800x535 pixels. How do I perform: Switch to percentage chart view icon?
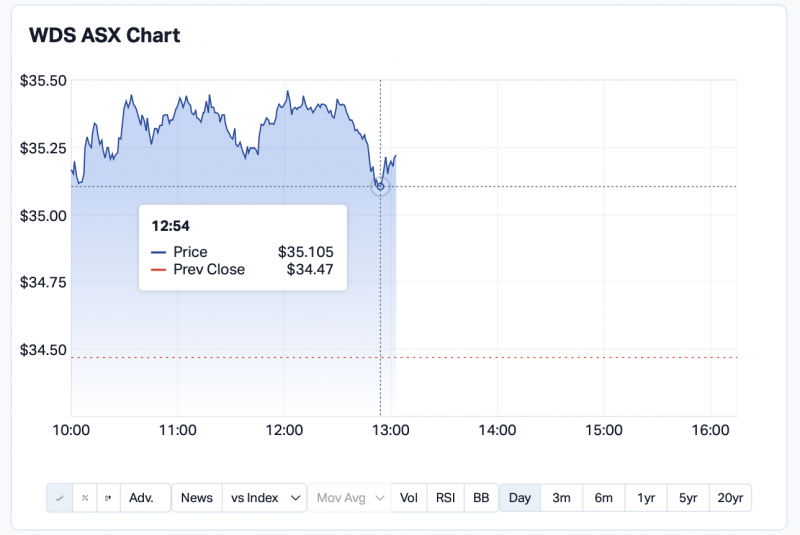(85, 498)
